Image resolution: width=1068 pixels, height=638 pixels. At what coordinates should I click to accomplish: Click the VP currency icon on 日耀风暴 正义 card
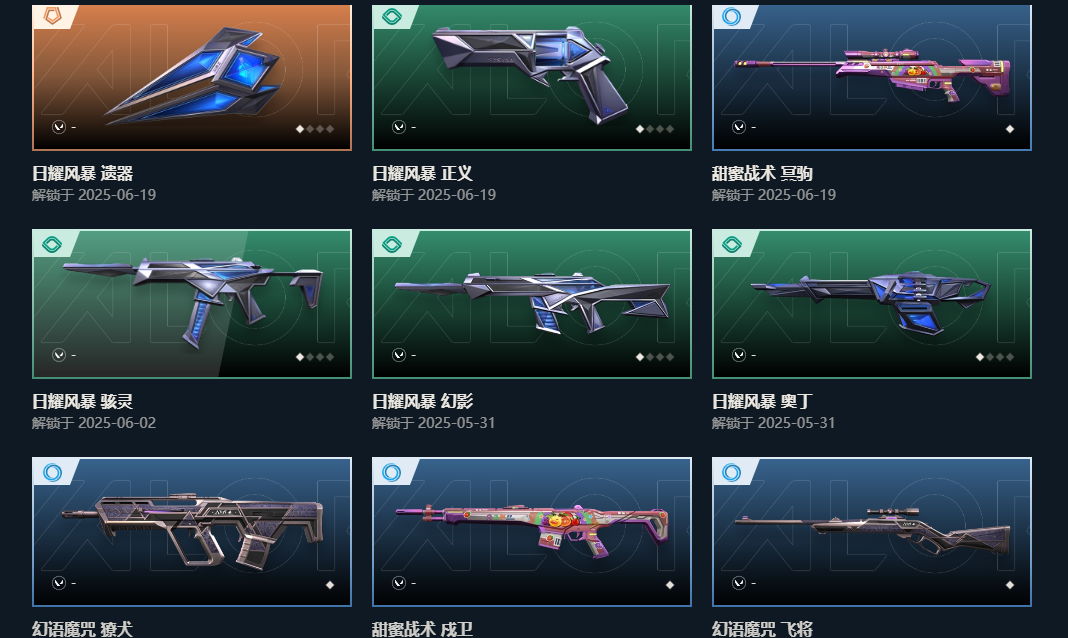[x=399, y=127]
